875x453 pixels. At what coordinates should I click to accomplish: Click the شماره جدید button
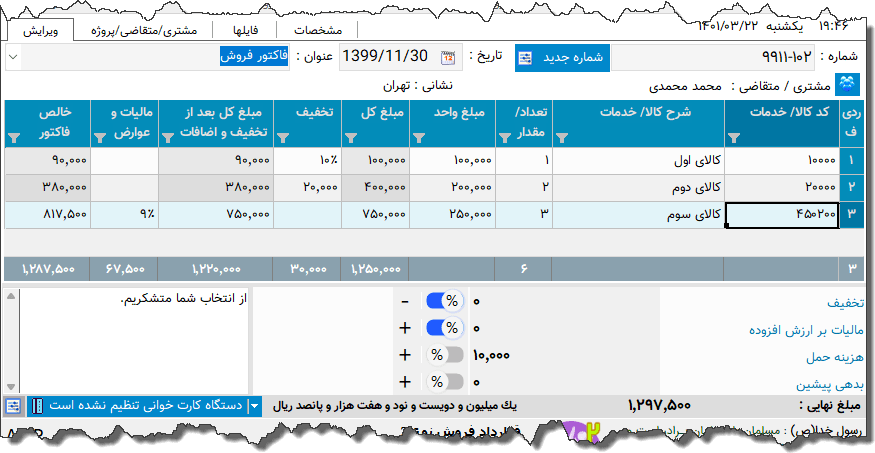tap(562, 58)
